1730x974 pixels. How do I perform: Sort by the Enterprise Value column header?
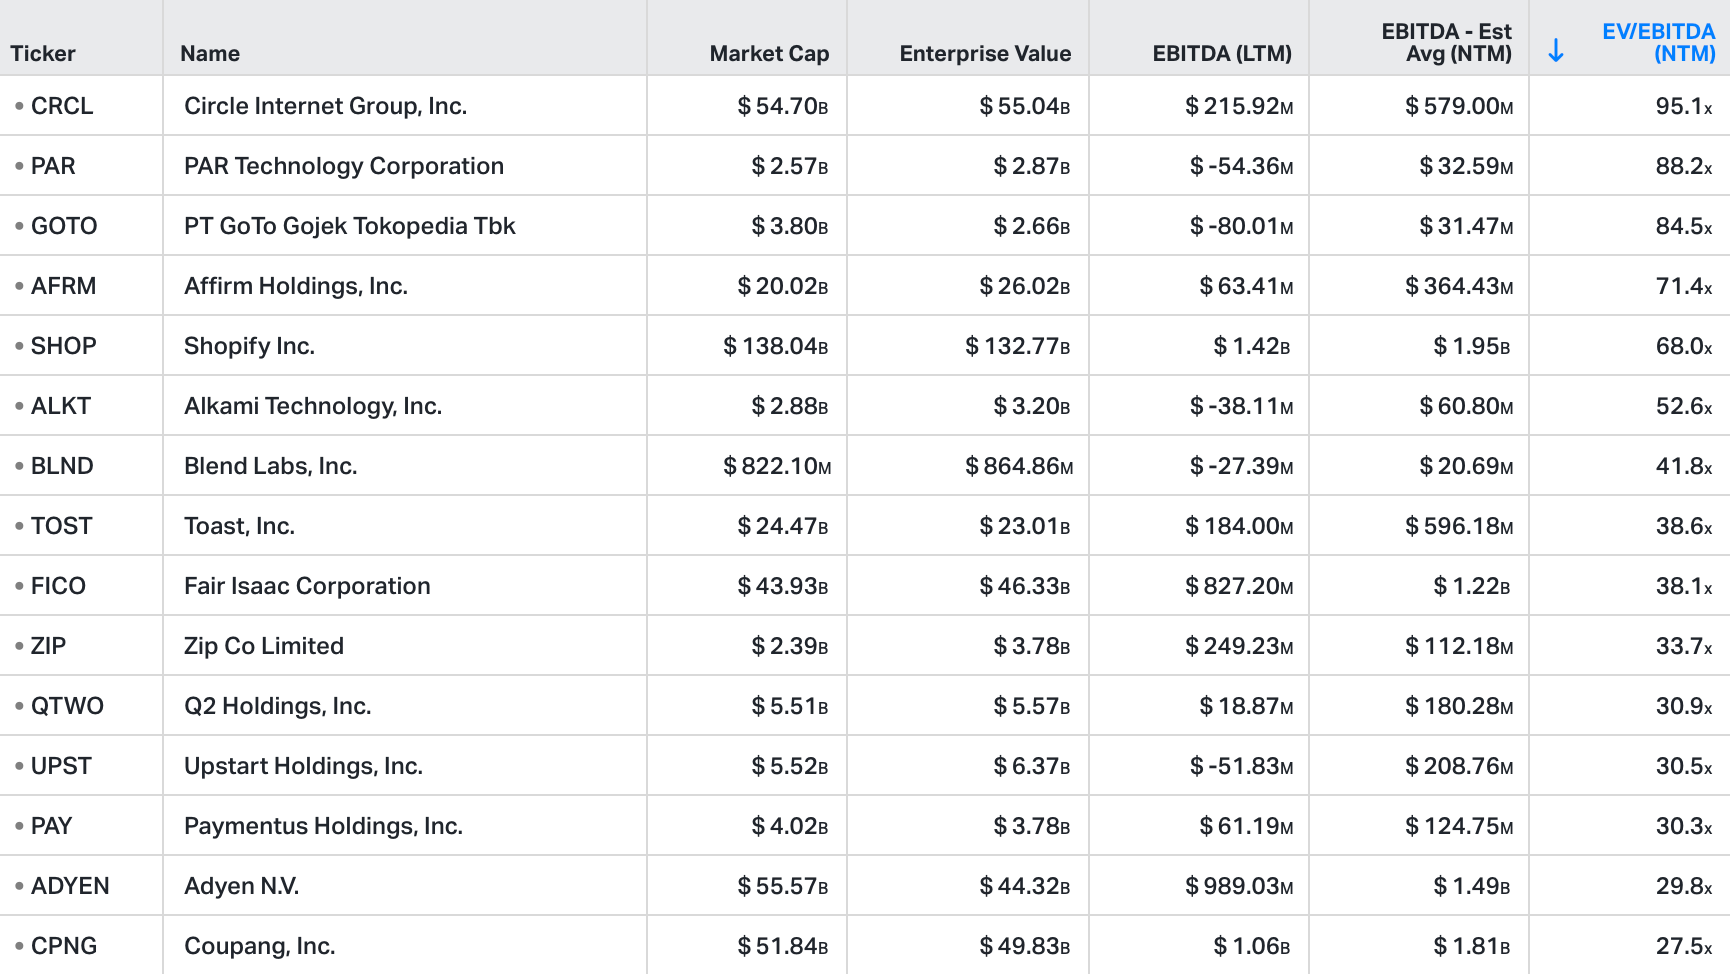pyautogui.click(x=985, y=54)
